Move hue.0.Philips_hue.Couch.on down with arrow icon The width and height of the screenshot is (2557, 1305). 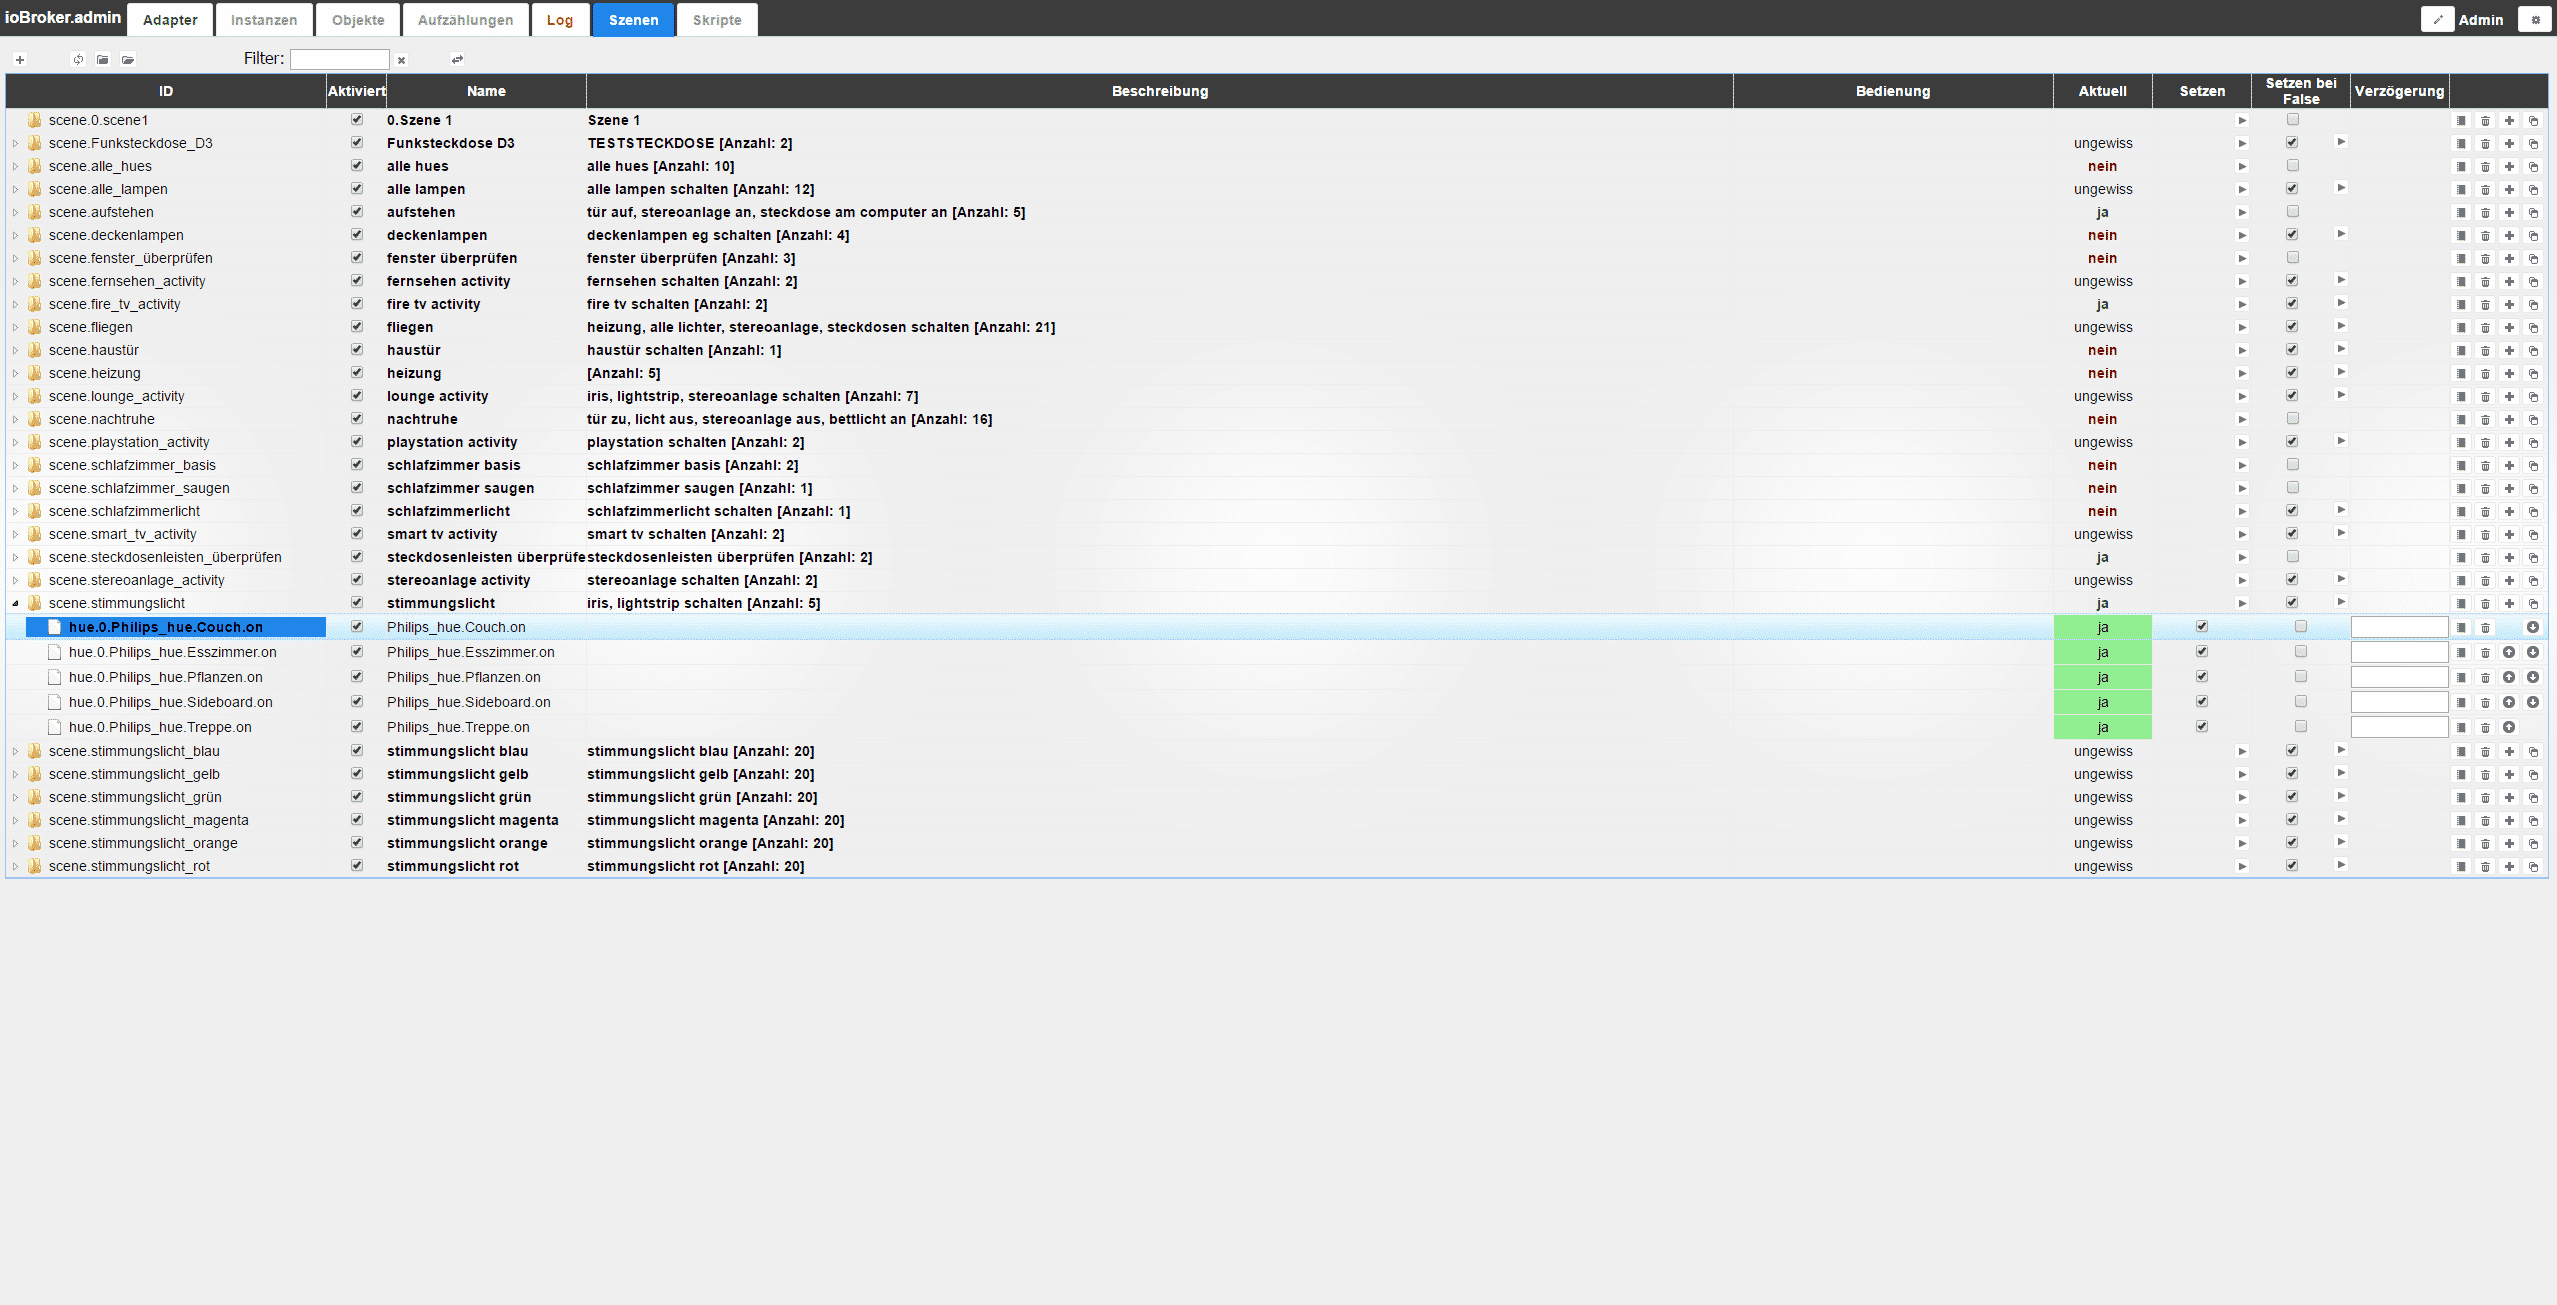pos(2533,627)
